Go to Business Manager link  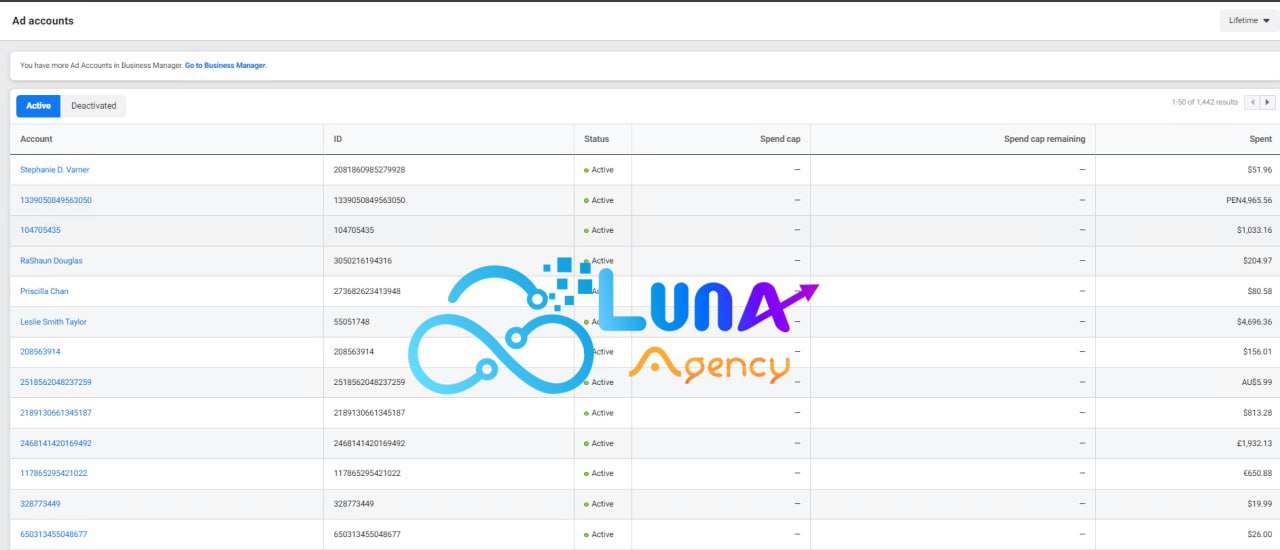225,65
